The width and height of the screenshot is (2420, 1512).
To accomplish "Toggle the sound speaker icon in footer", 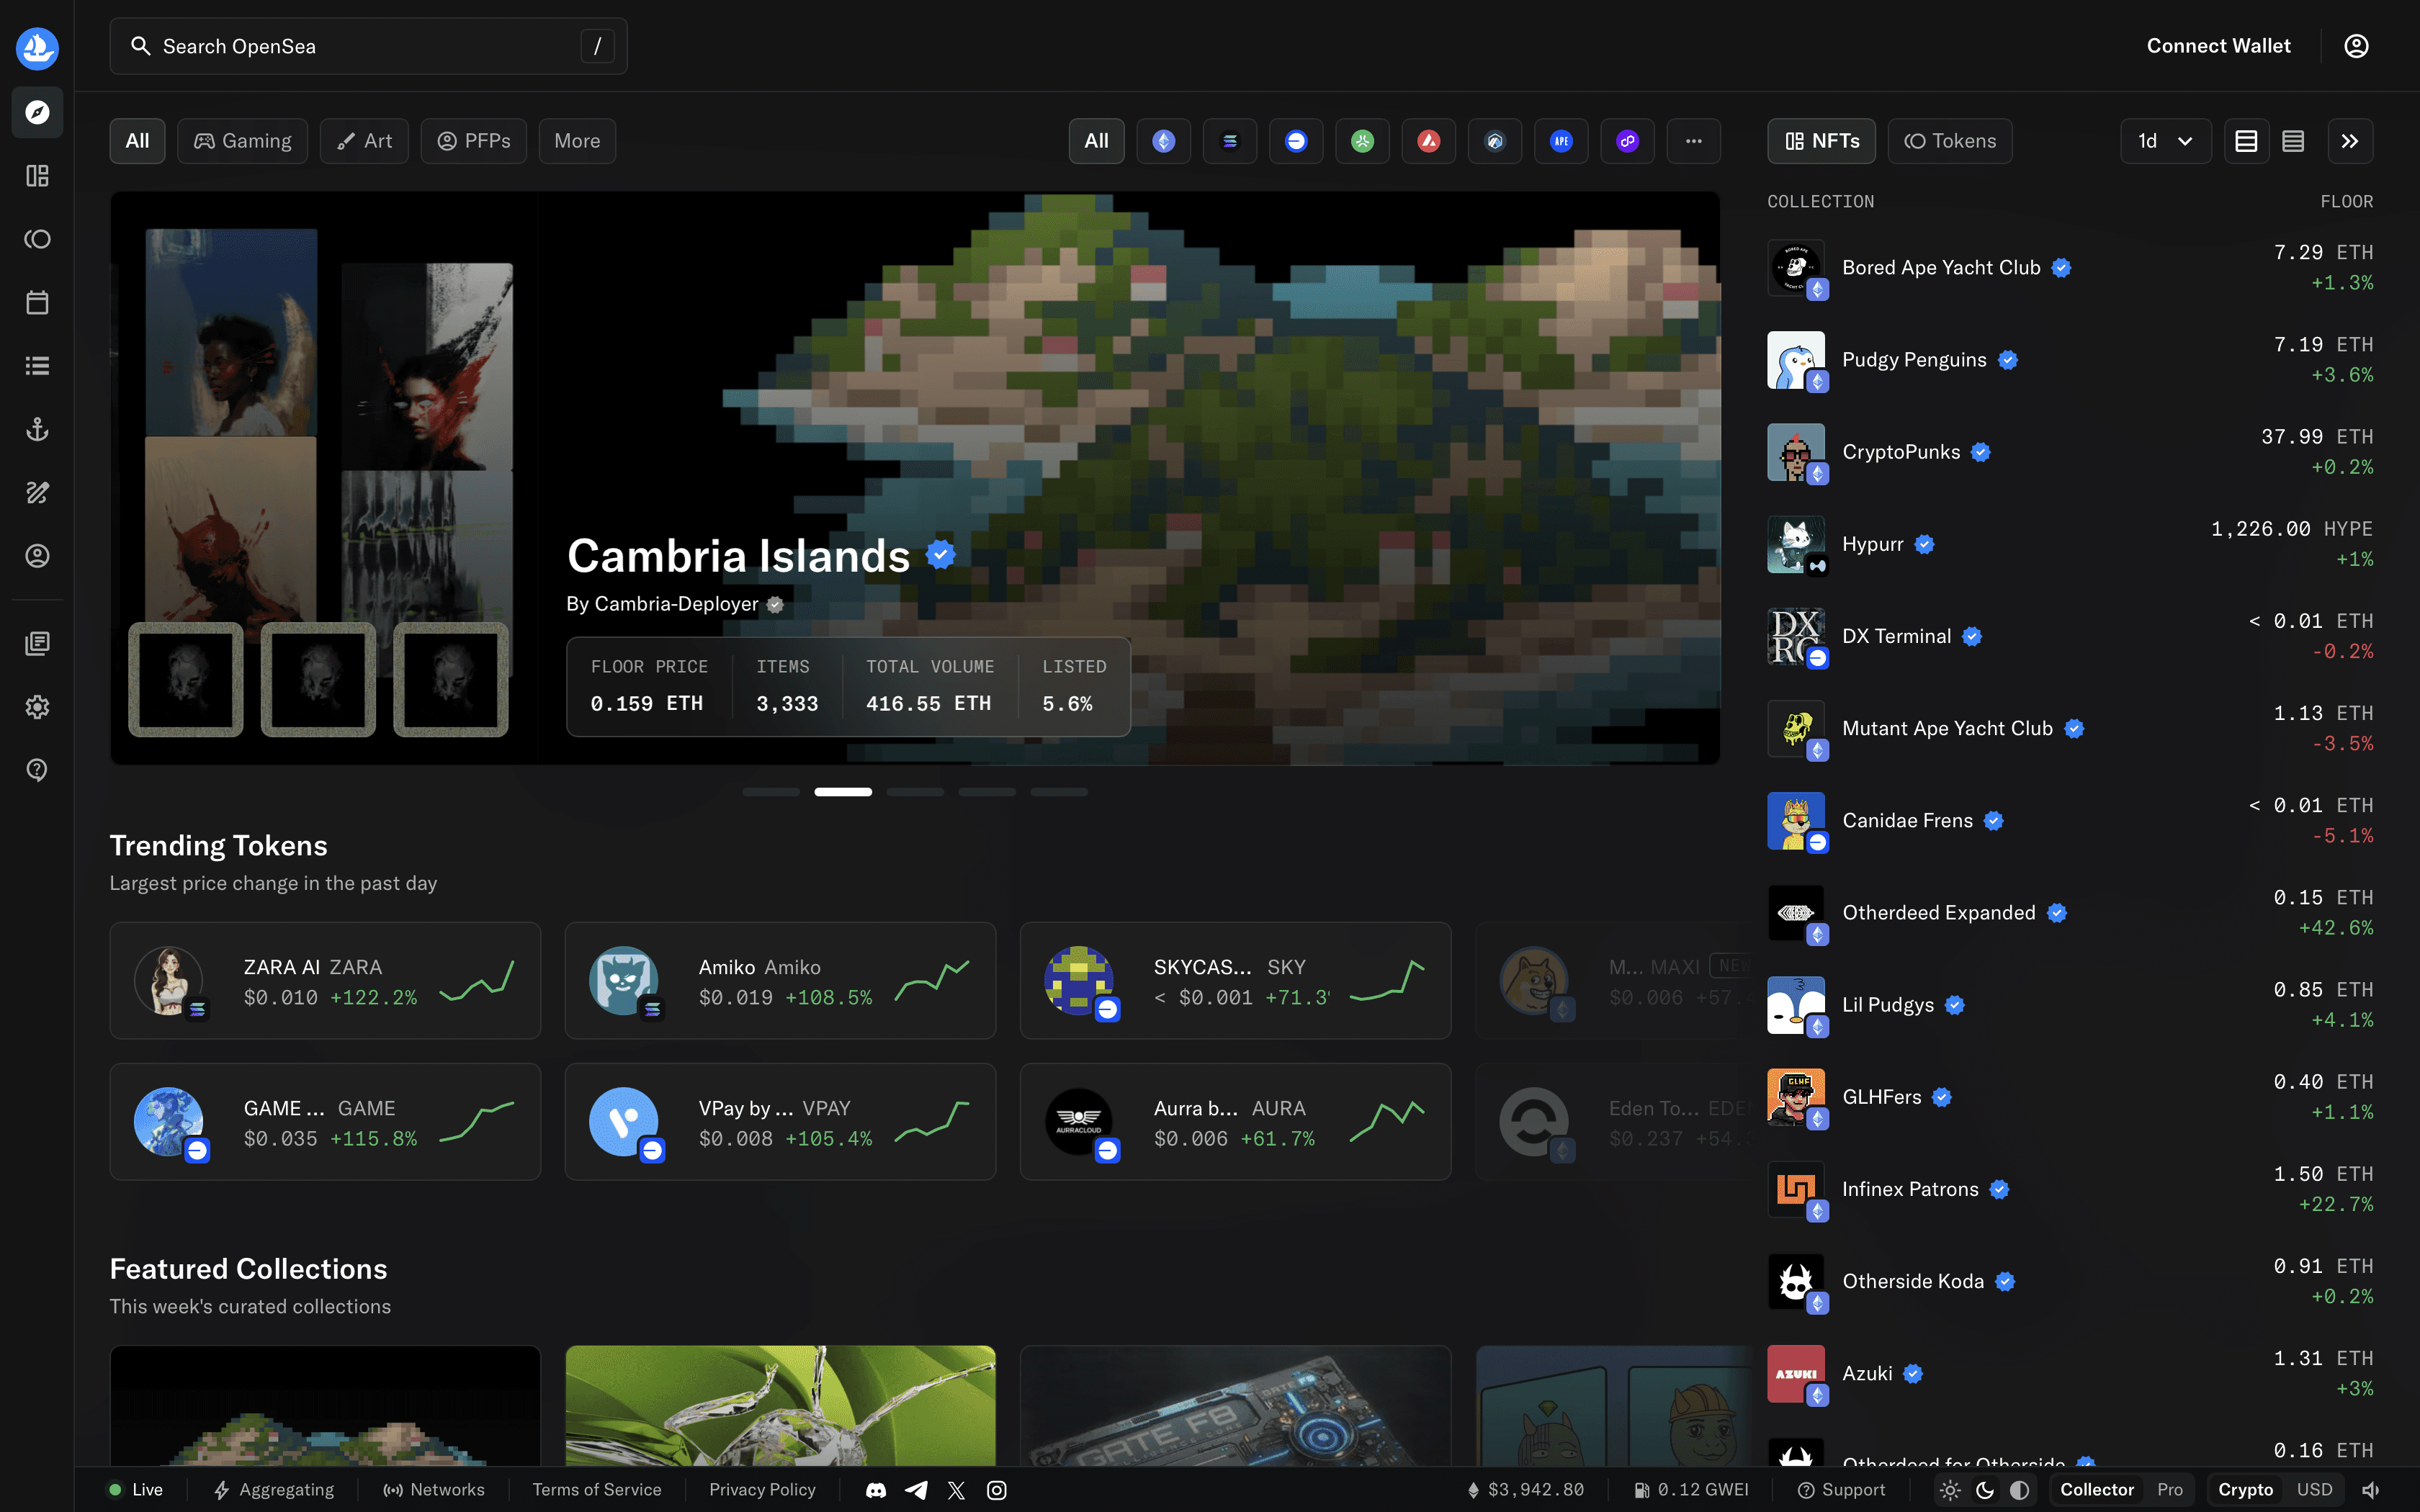I will click(x=2371, y=1490).
